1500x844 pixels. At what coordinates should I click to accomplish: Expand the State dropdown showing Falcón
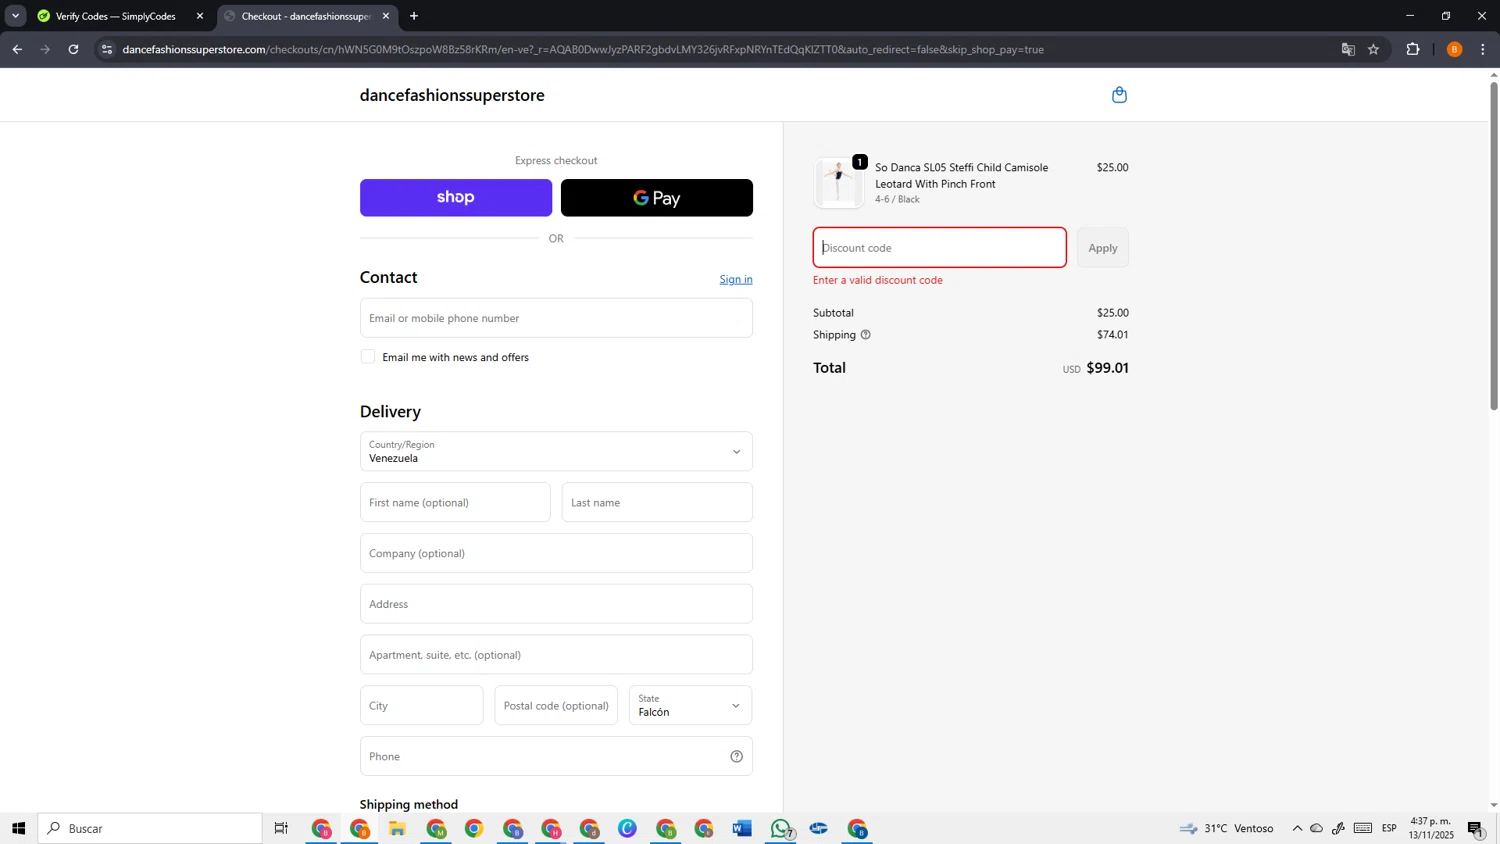690,705
